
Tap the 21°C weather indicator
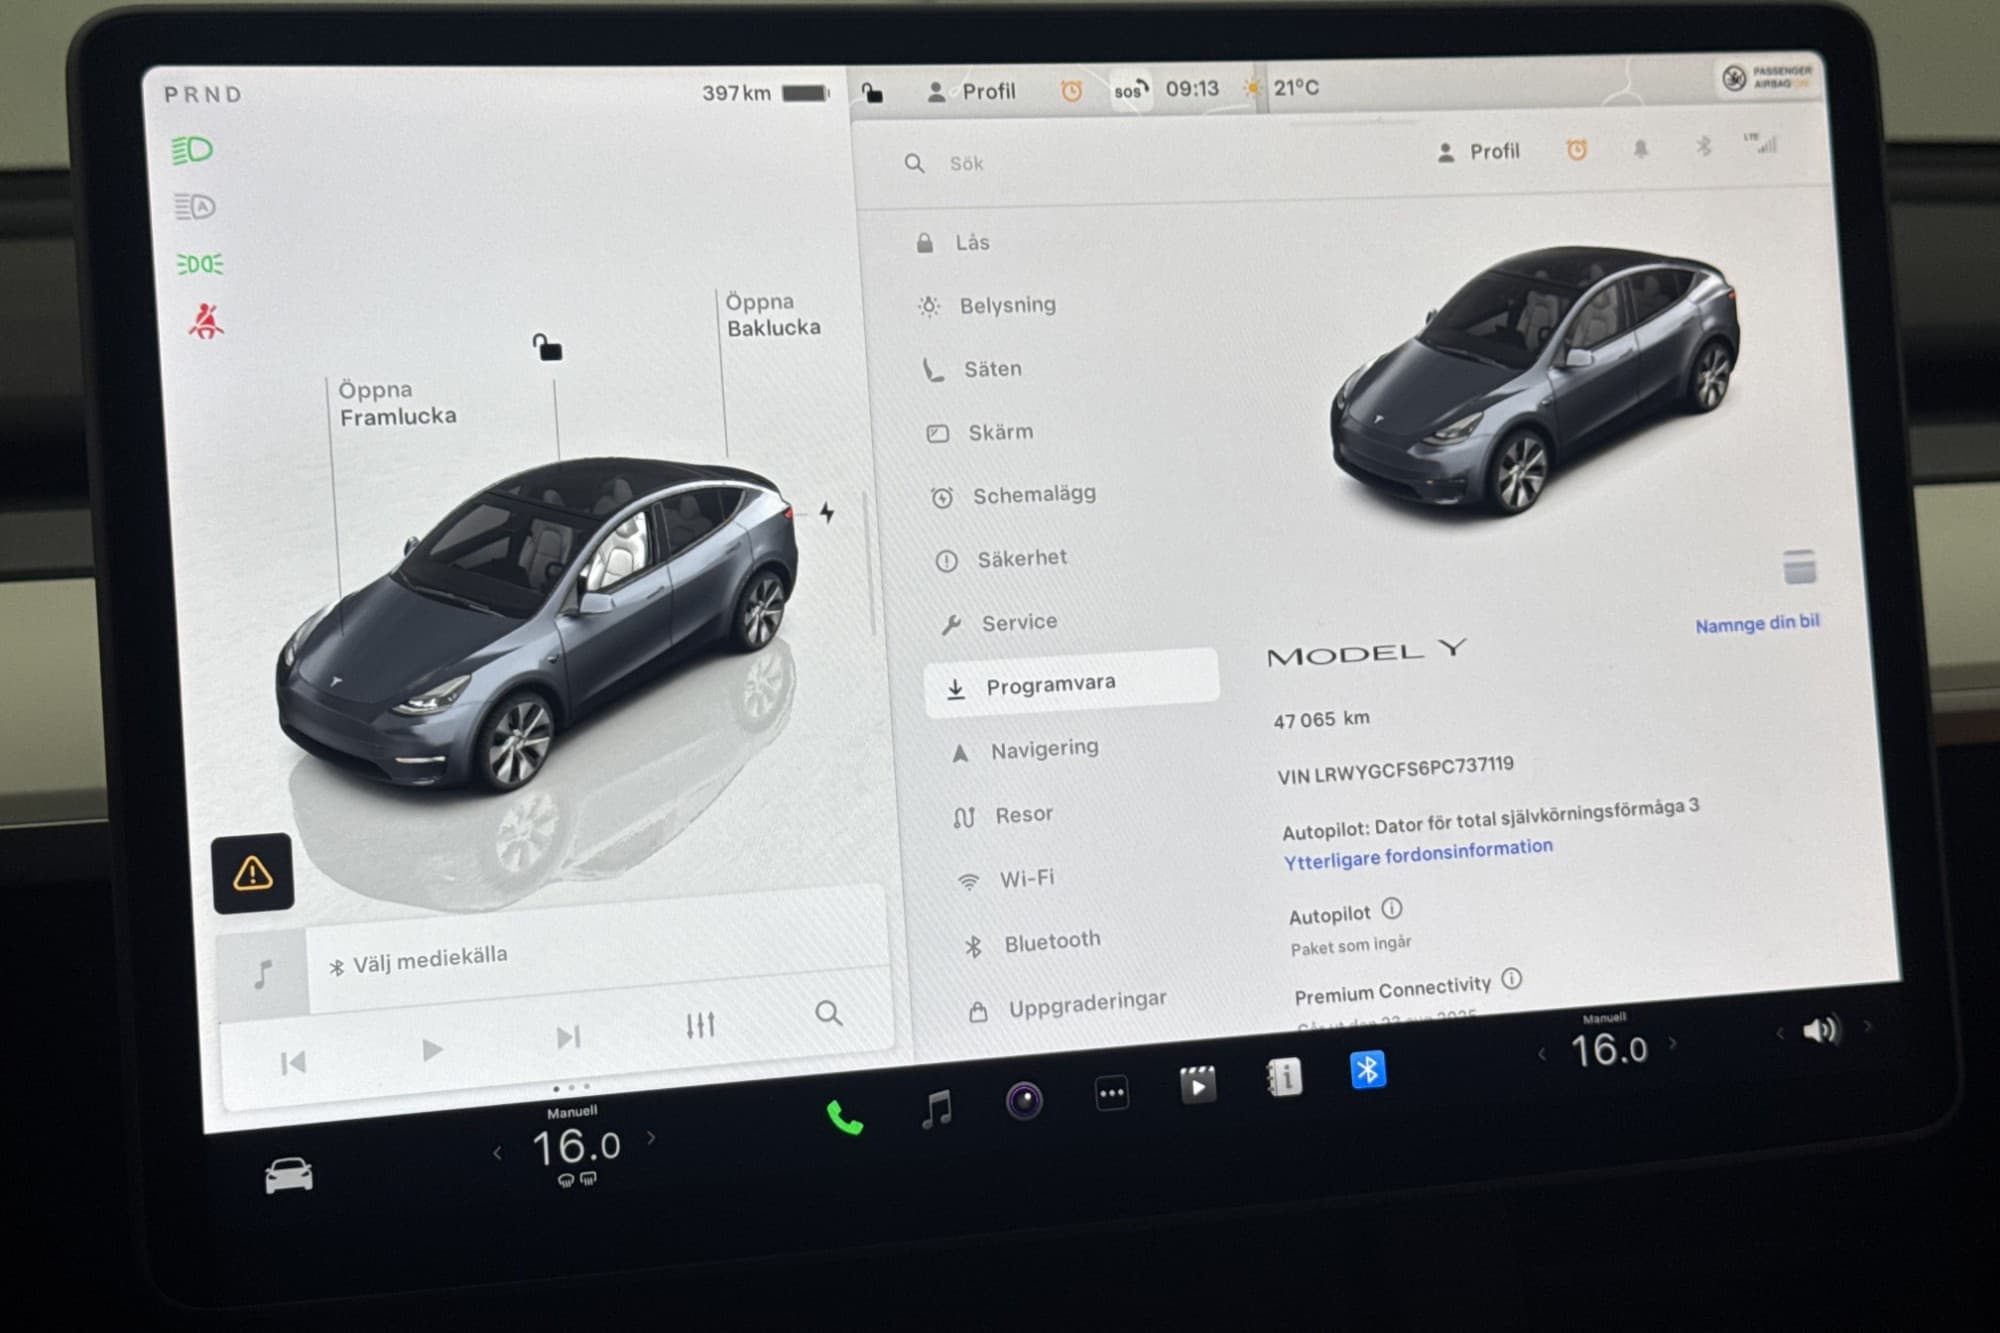[1295, 88]
